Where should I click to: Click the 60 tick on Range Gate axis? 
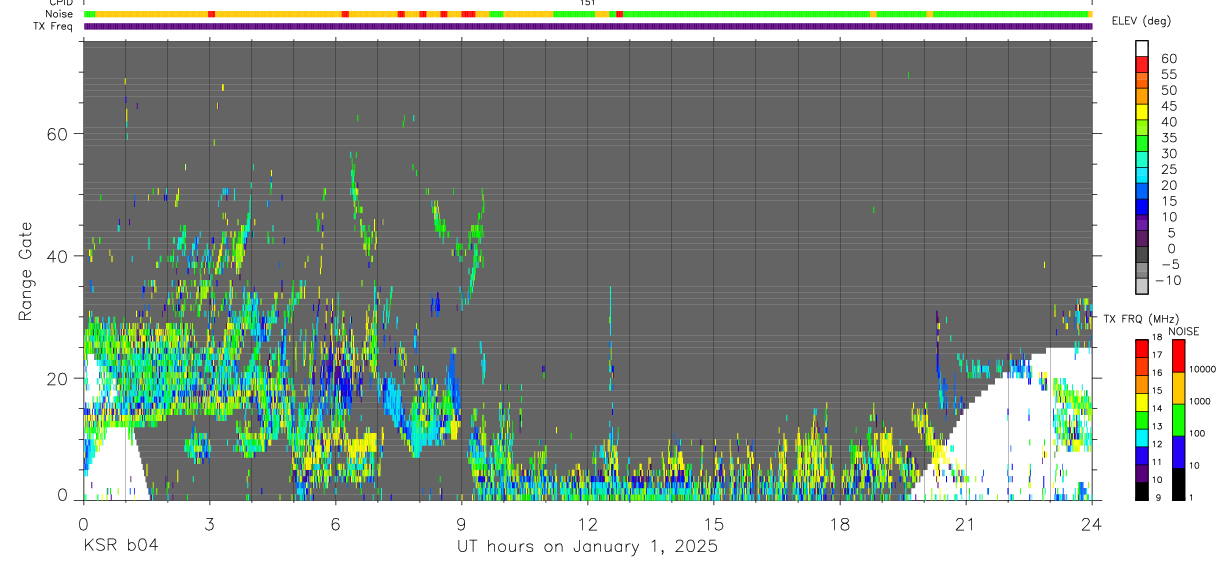pos(57,134)
